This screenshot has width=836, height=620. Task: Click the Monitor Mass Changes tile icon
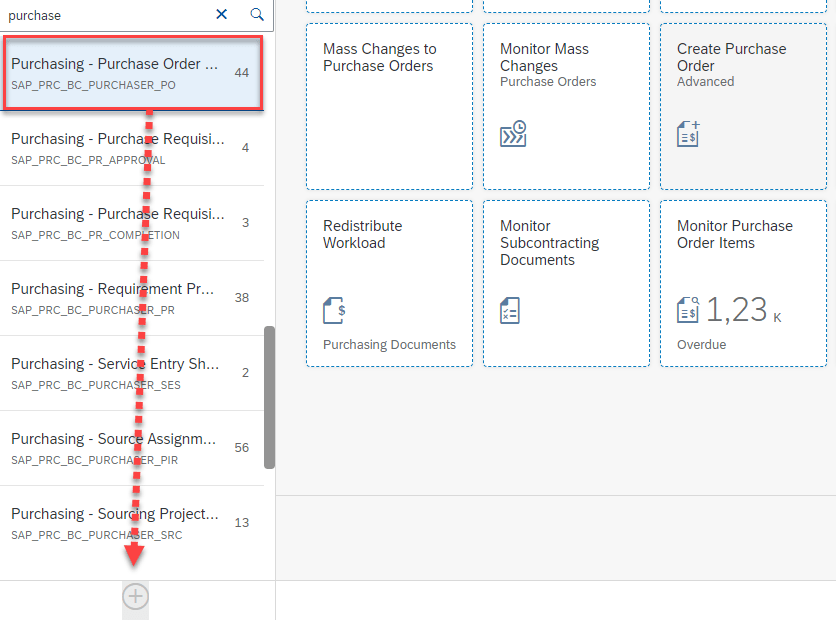pos(513,134)
